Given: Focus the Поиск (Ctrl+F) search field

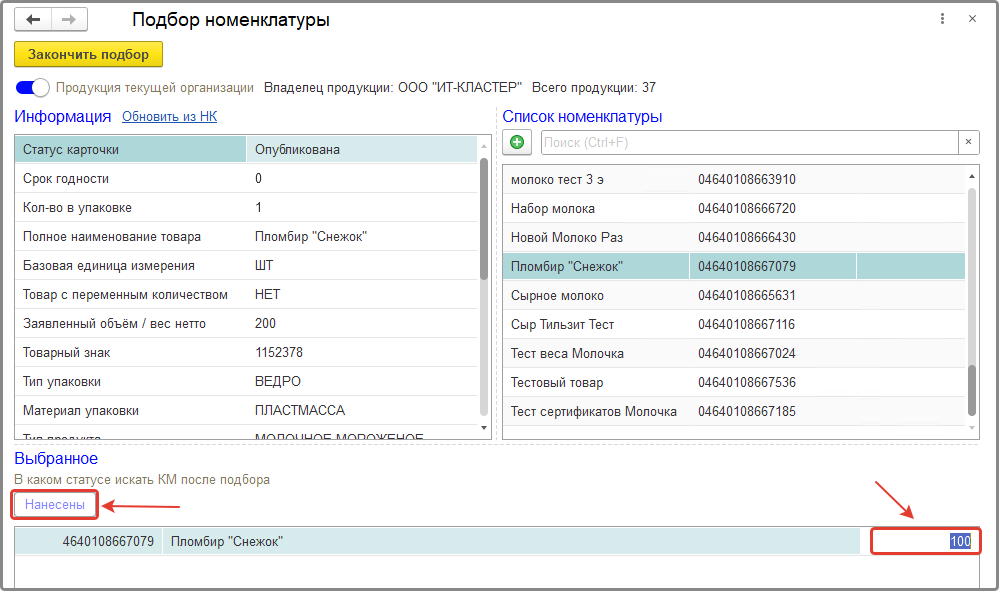Looking at the screenshot, I should coord(750,142).
